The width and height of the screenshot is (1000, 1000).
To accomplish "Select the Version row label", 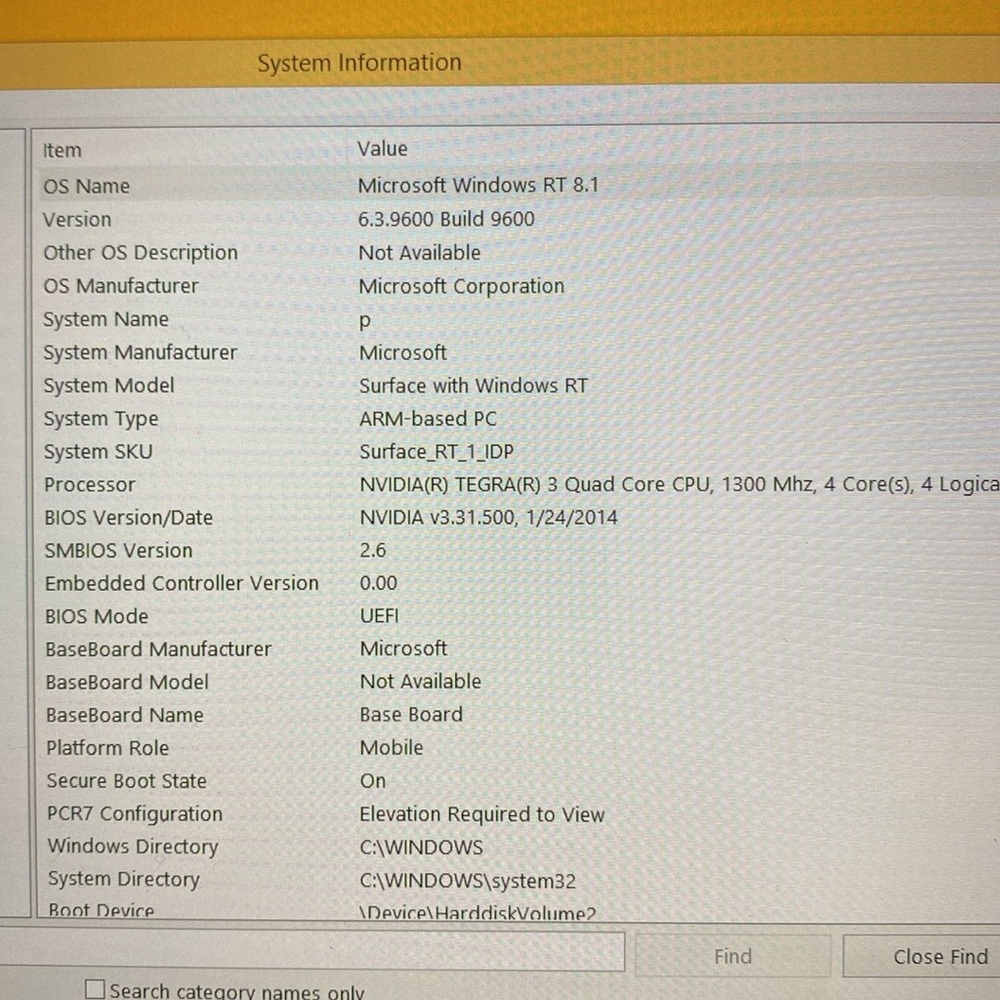I will pos(77,219).
